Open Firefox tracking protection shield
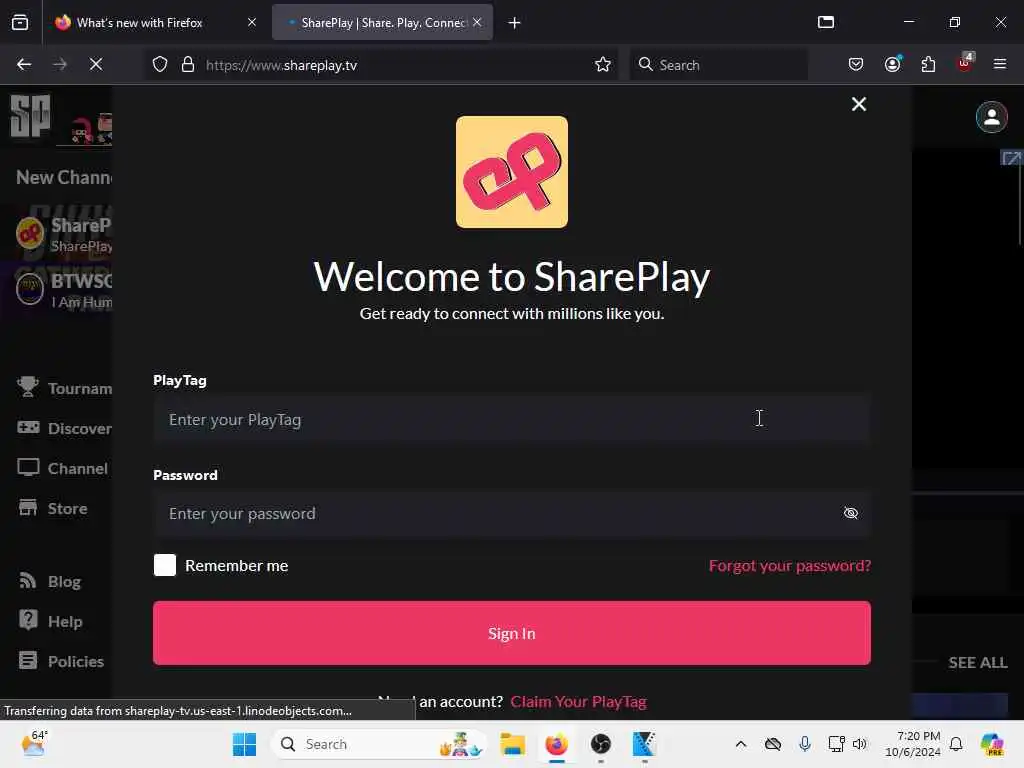 click(x=160, y=65)
